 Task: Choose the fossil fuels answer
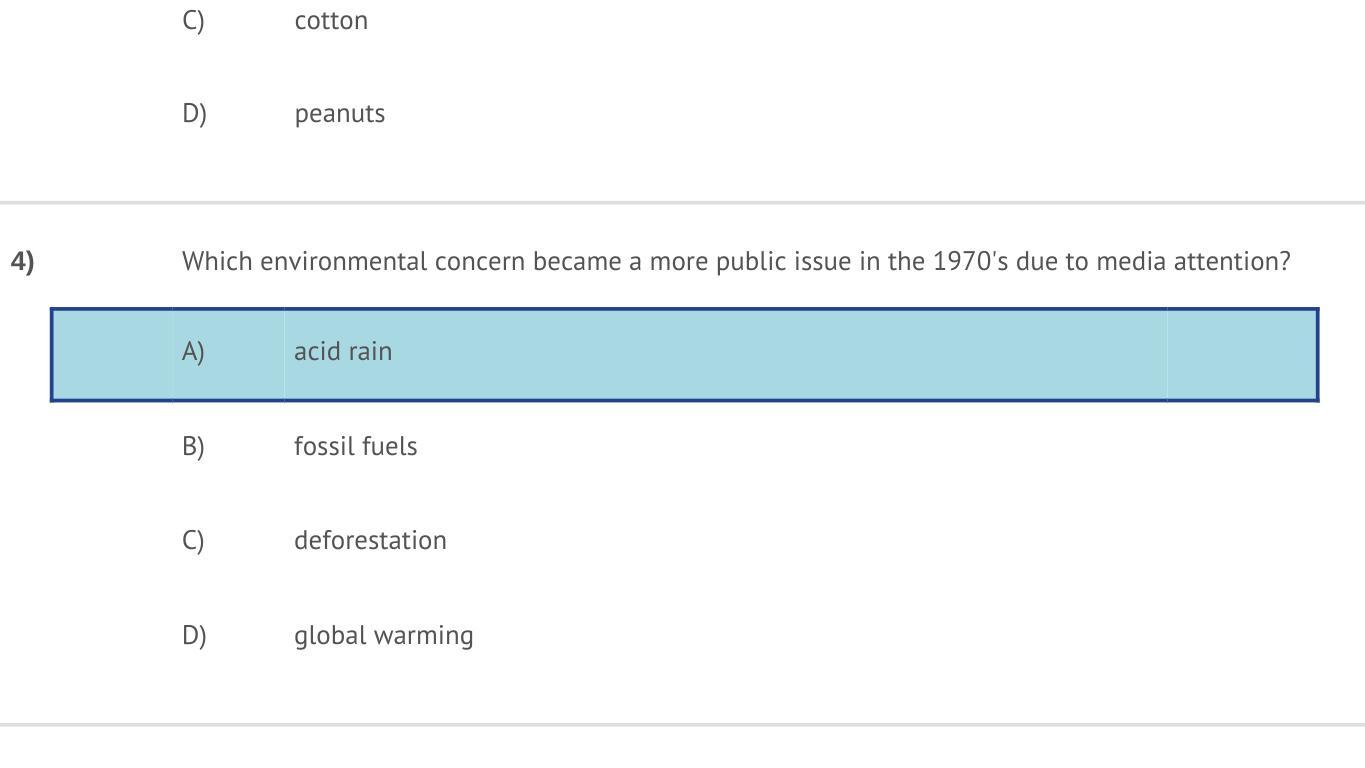[355, 446]
